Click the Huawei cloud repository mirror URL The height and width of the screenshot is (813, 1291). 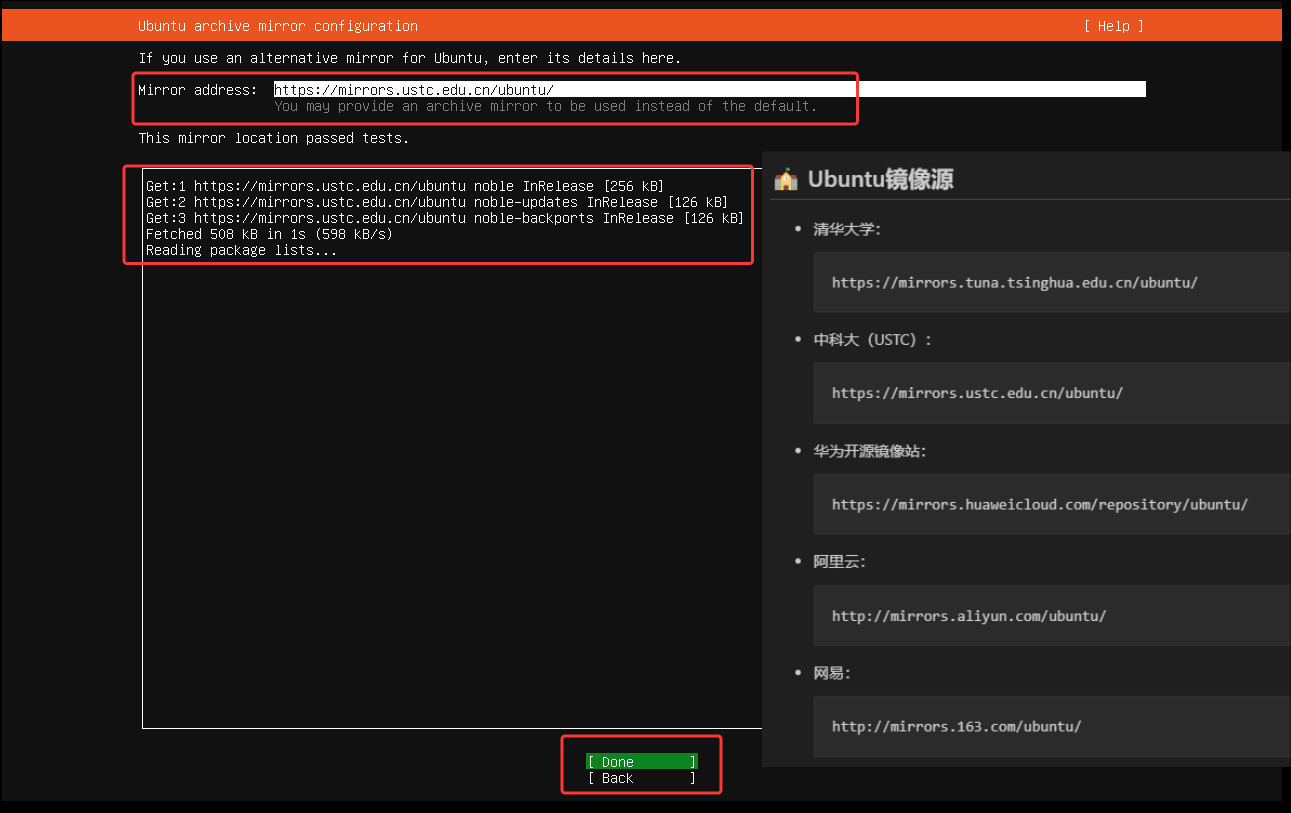click(x=1039, y=504)
